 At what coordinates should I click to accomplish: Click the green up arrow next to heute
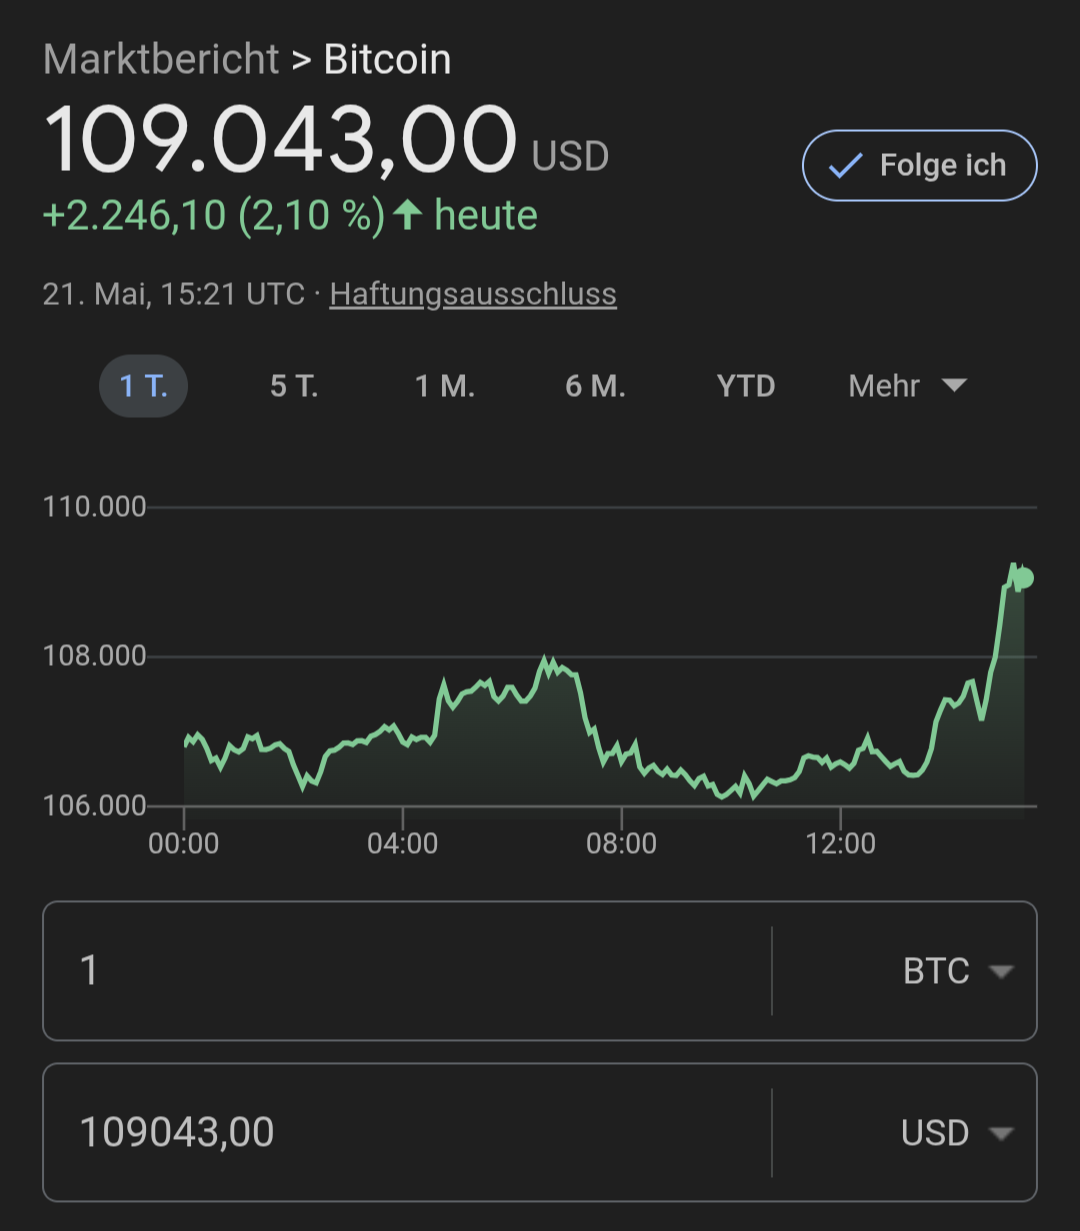coord(407,215)
